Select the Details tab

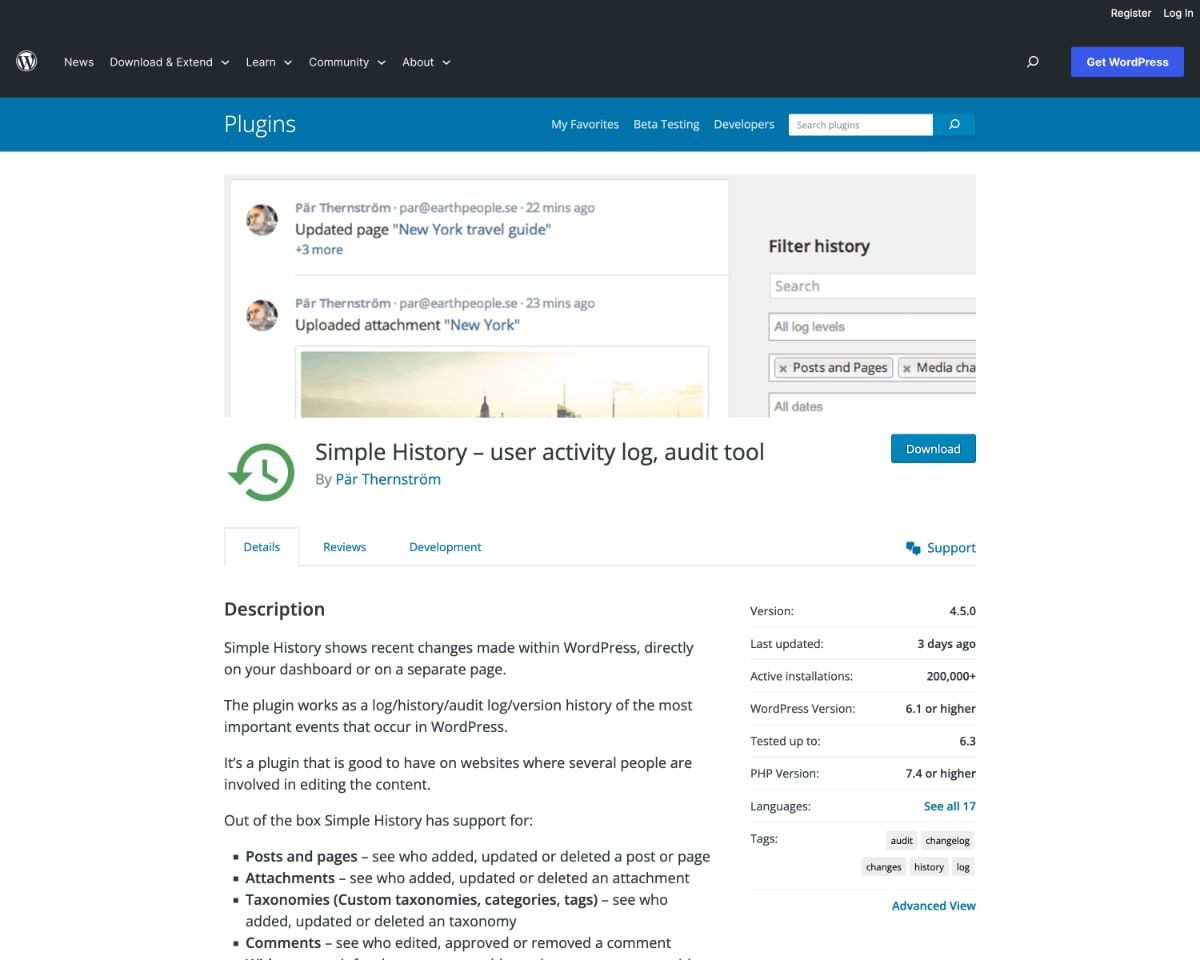[x=262, y=547]
